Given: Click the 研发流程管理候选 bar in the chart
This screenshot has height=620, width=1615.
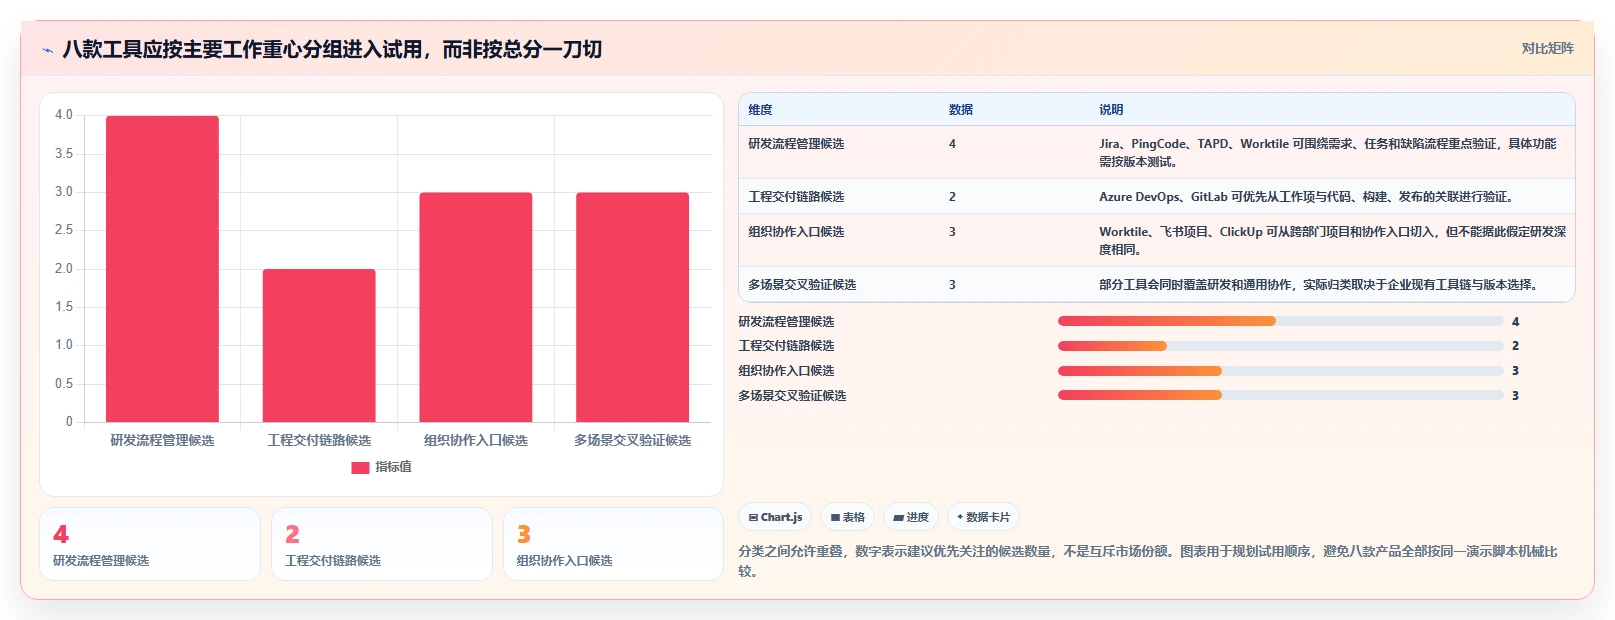Looking at the screenshot, I should point(162,269).
